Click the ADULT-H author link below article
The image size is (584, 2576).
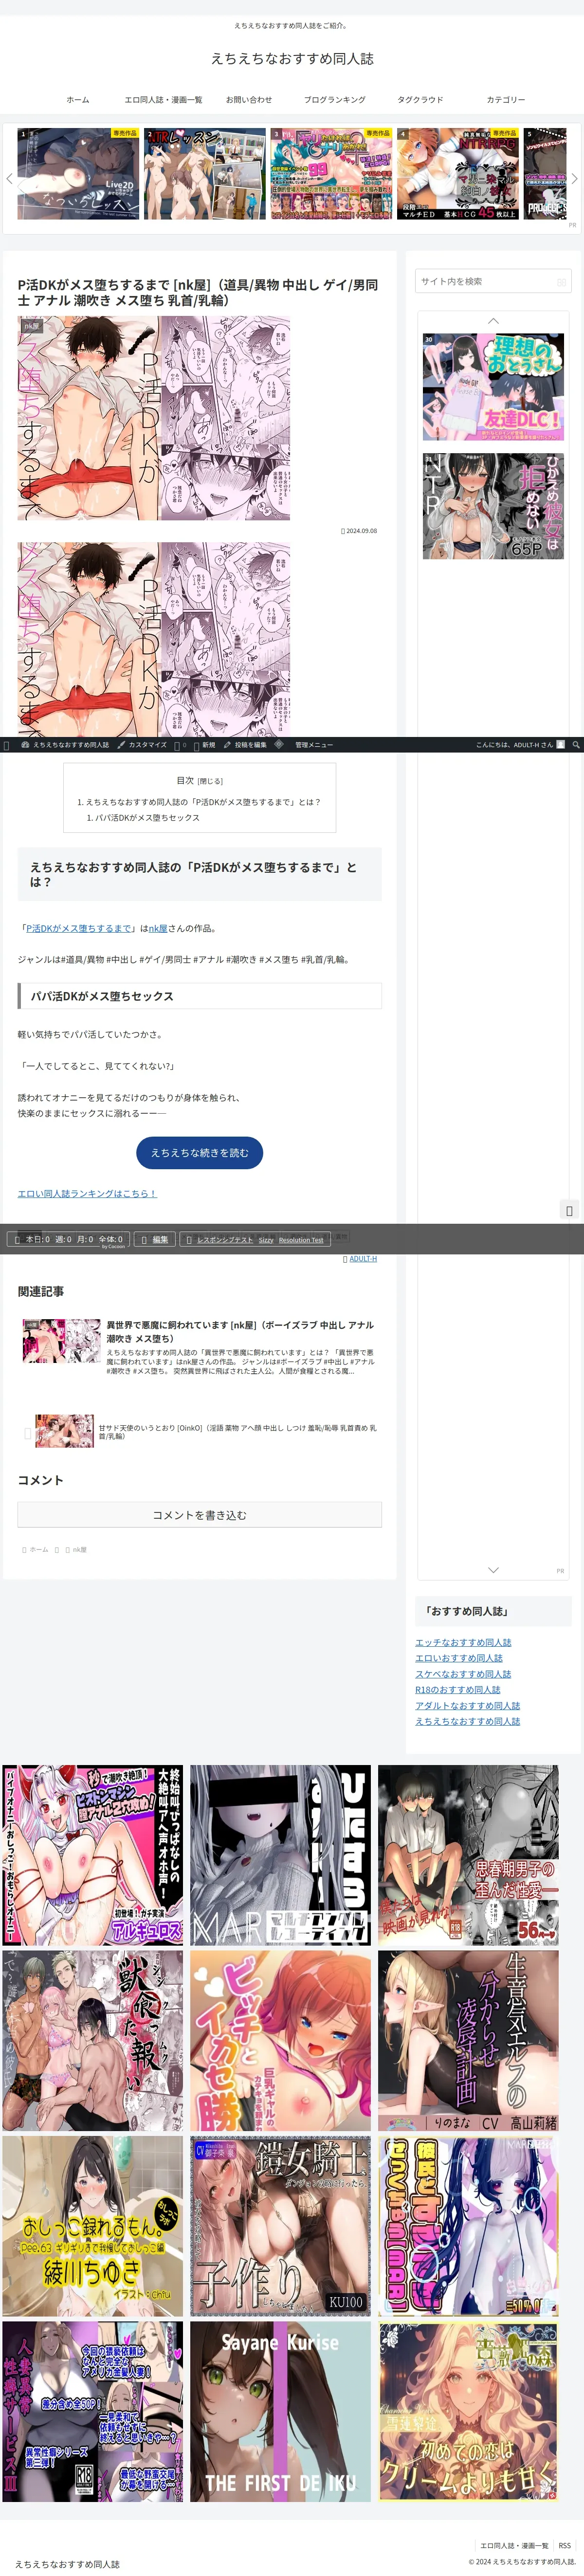pyautogui.click(x=363, y=1259)
